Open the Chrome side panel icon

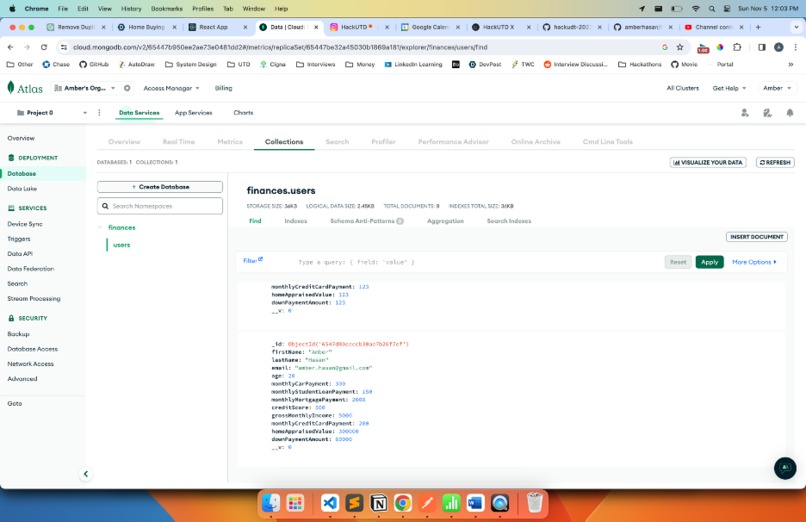coord(762,47)
